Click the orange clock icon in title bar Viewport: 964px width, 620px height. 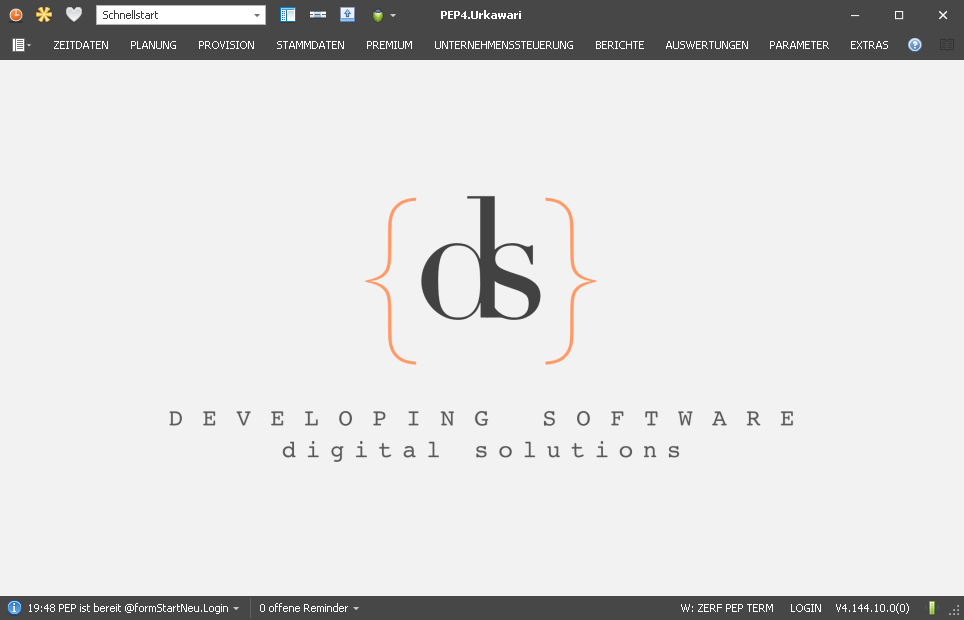(x=16, y=15)
